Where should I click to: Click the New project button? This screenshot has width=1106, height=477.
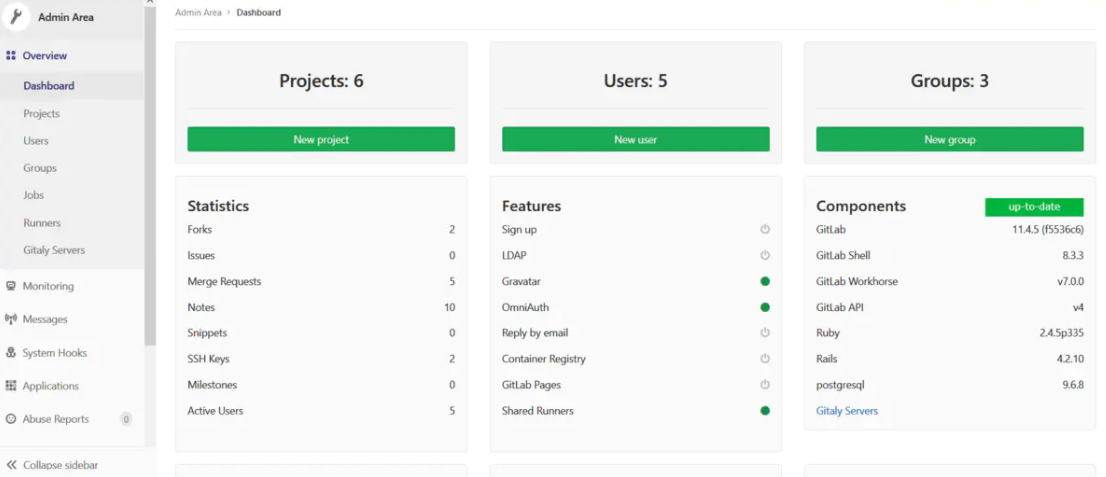[x=321, y=140]
